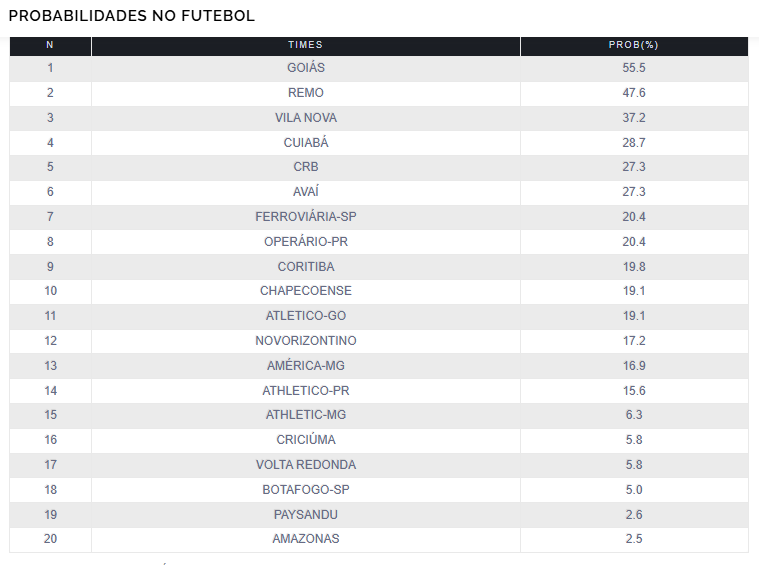This screenshot has height=565, width=759.
Task: Select the REMO team name
Action: [306, 92]
